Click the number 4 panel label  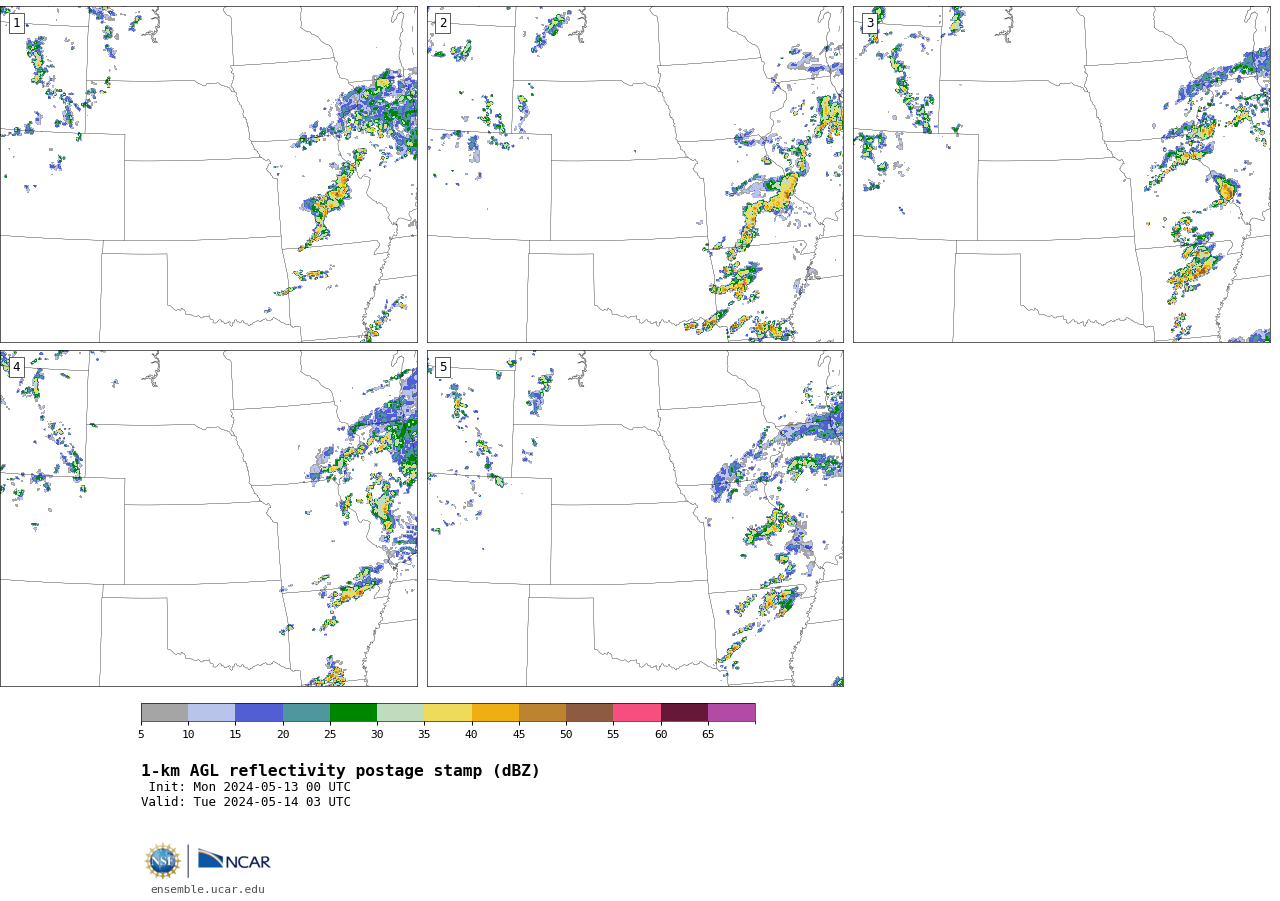tap(16, 367)
